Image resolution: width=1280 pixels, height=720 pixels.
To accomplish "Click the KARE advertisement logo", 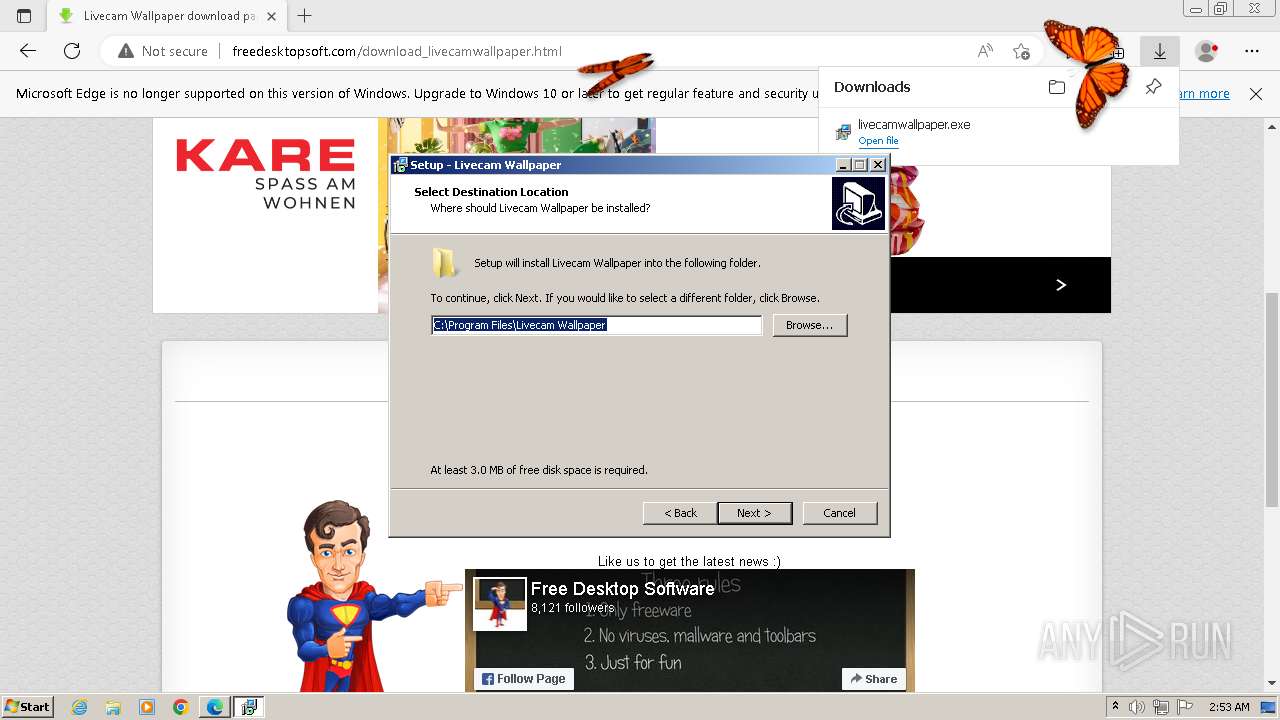I will (266, 172).
